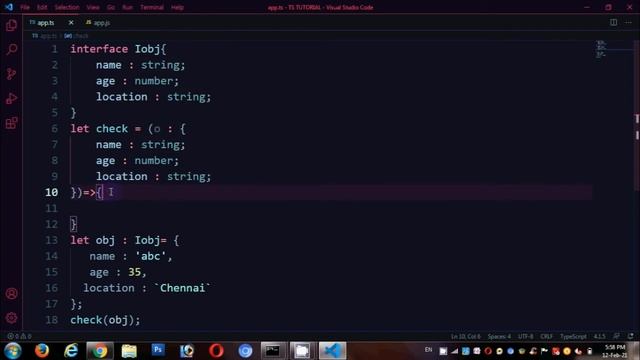
Task: Open the command prompt taskbar window
Action: [273, 351]
